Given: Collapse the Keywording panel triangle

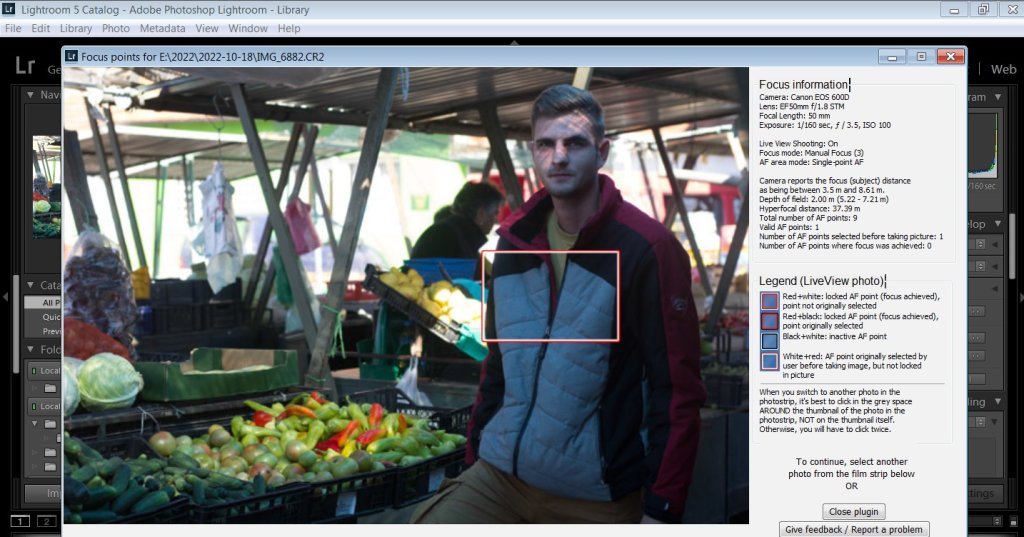Looking at the screenshot, I should coord(998,402).
